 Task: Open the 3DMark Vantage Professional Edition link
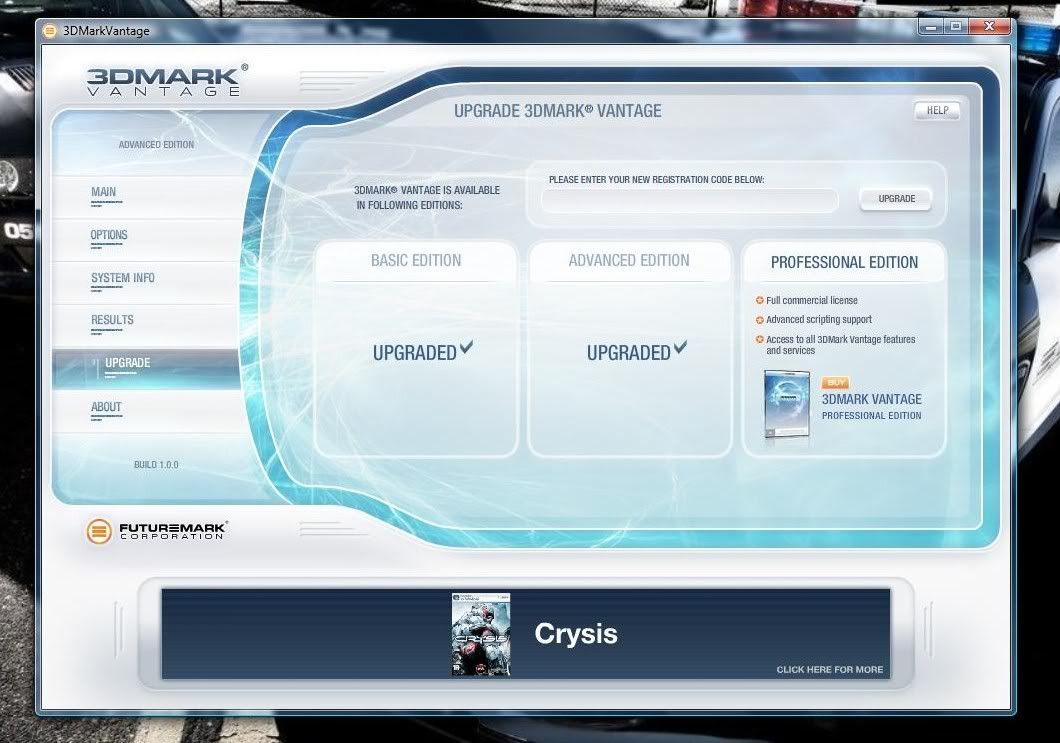871,406
